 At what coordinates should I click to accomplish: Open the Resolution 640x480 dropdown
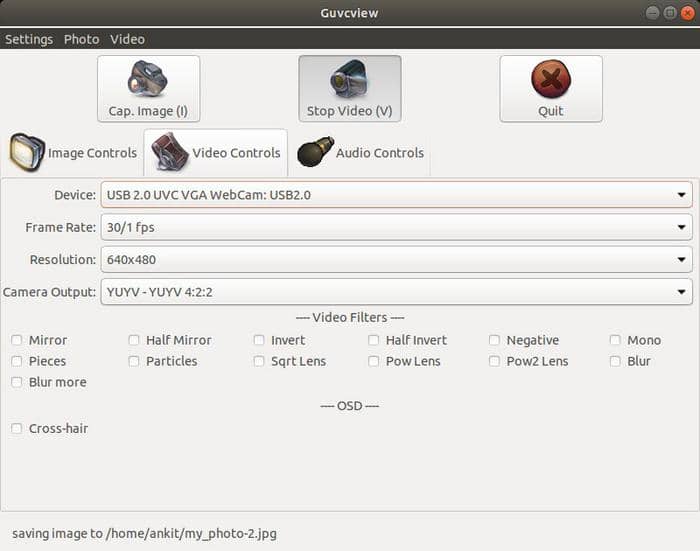pyautogui.click(x=396, y=259)
